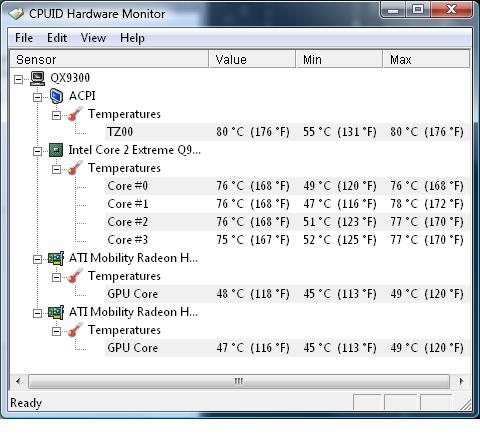The height and width of the screenshot is (440, 480).
Task: Click the horizontal scrollbar right arrow
Action: pos(461,381)
